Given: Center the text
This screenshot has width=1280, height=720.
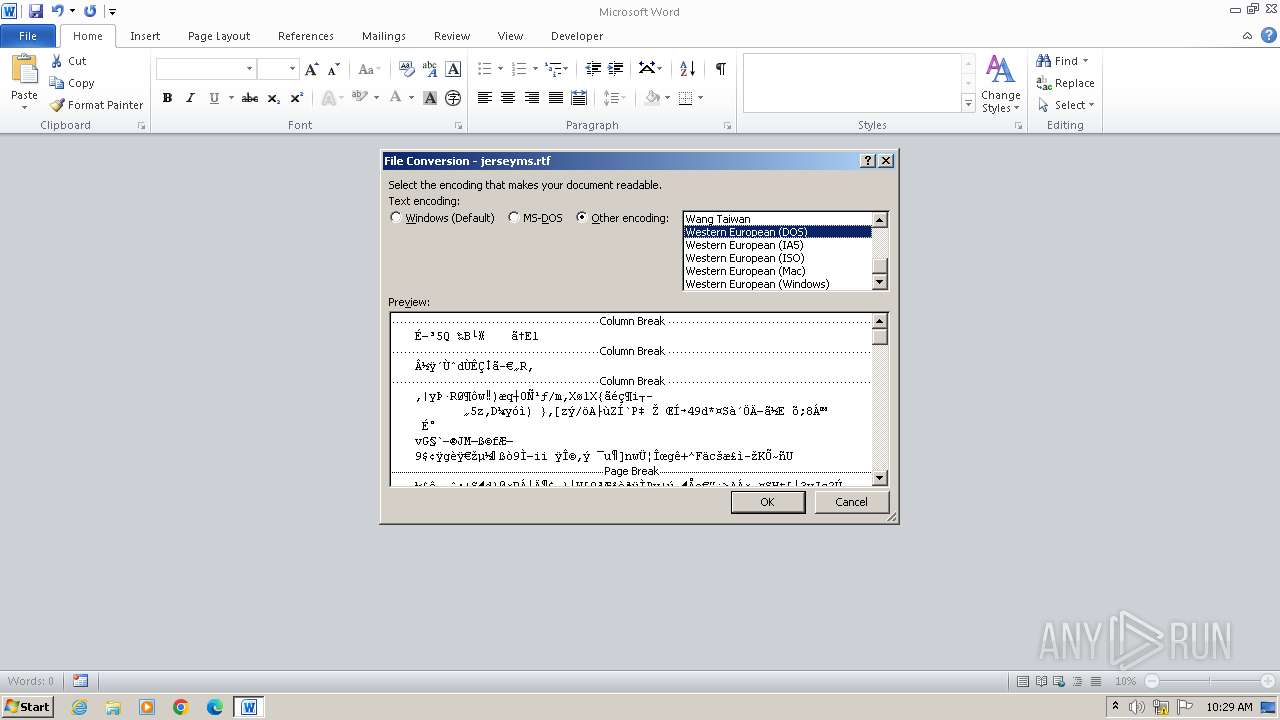Looking at the screenshot, I should click(x=508, y=98).
